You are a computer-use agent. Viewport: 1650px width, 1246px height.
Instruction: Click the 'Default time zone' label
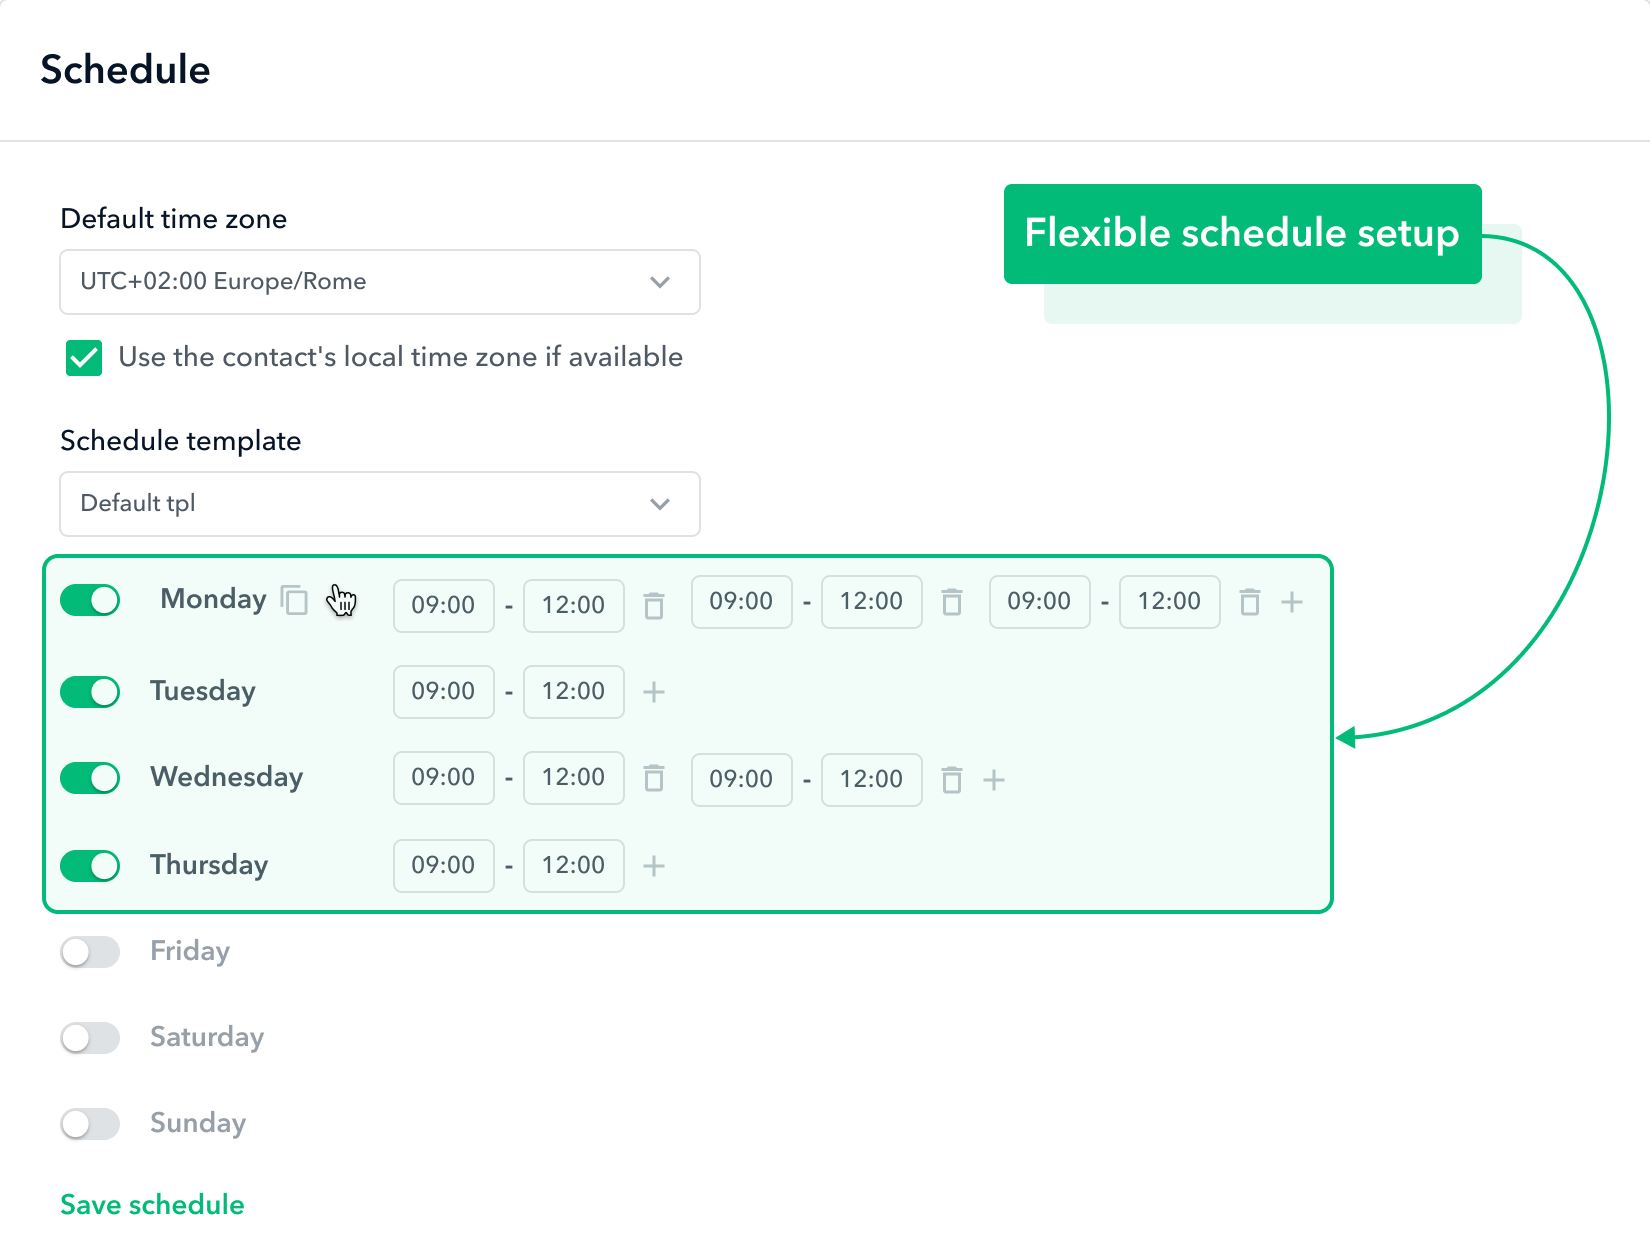[x=174, y=219]
